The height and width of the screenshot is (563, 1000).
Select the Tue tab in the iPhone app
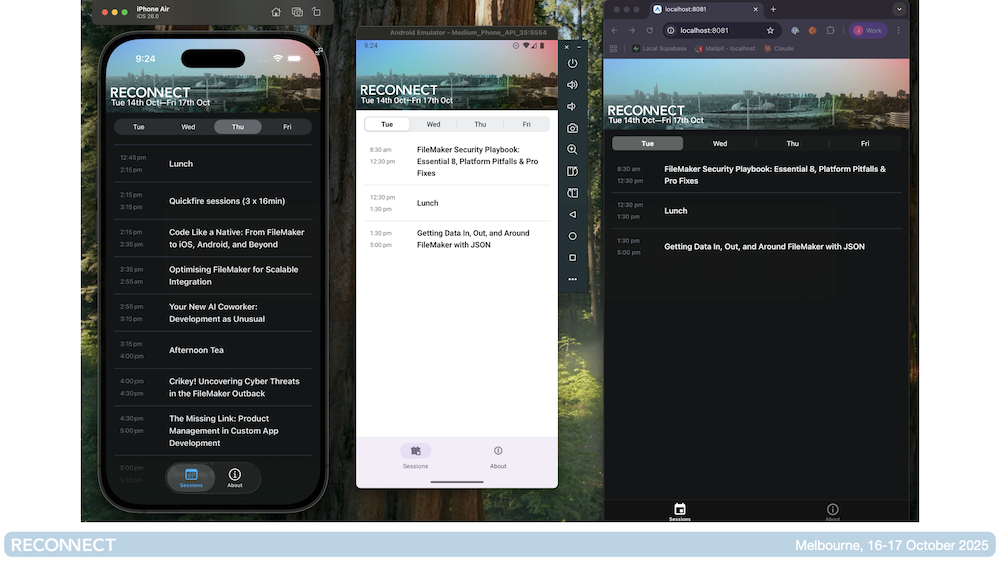pyautogui.click(x=138, y=127)
